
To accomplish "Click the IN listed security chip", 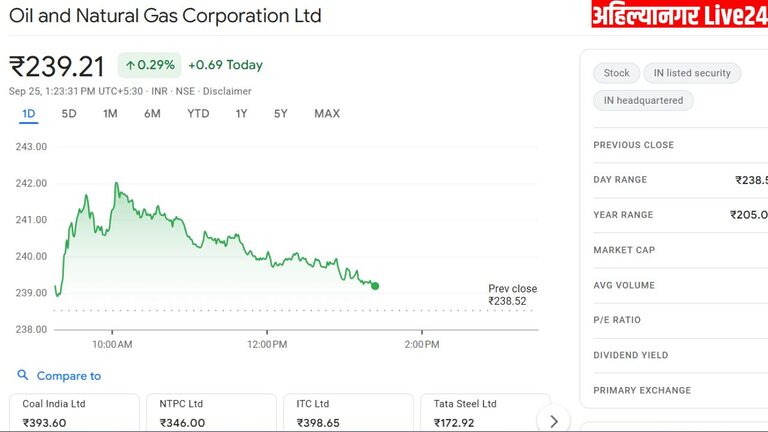I will click(x=692, y=73).
